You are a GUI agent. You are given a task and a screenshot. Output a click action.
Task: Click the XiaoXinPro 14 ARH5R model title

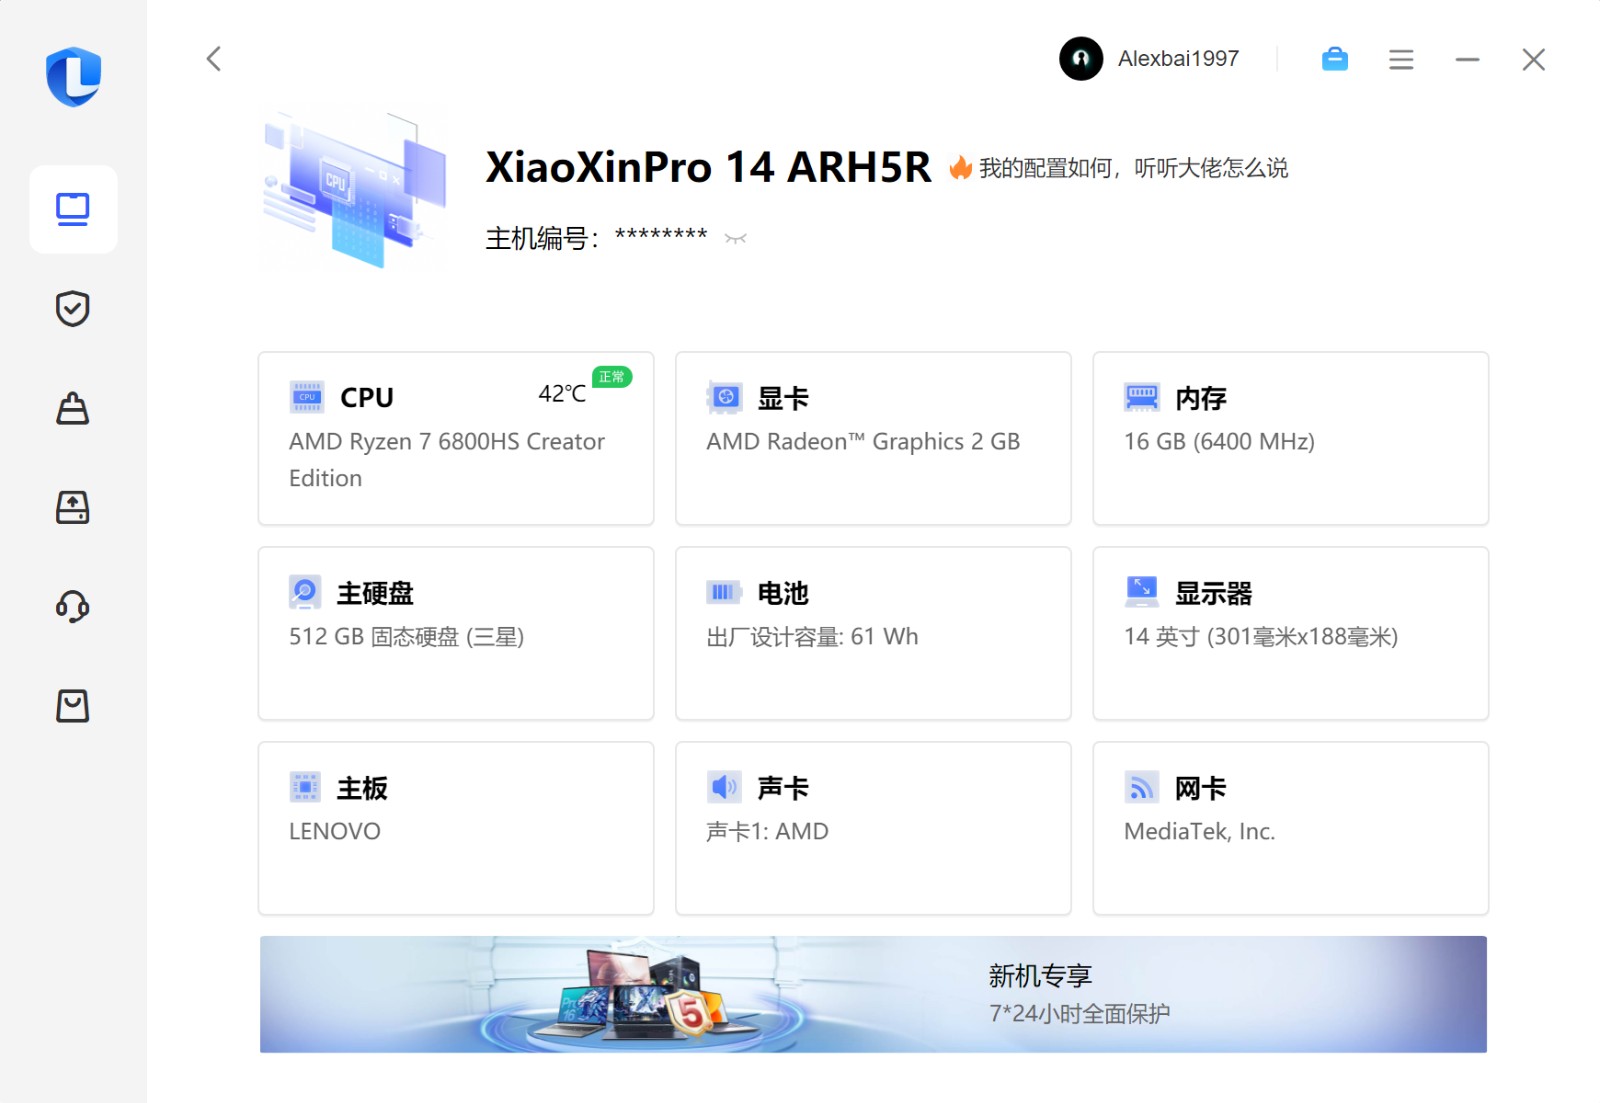click(x=708, y=167)
